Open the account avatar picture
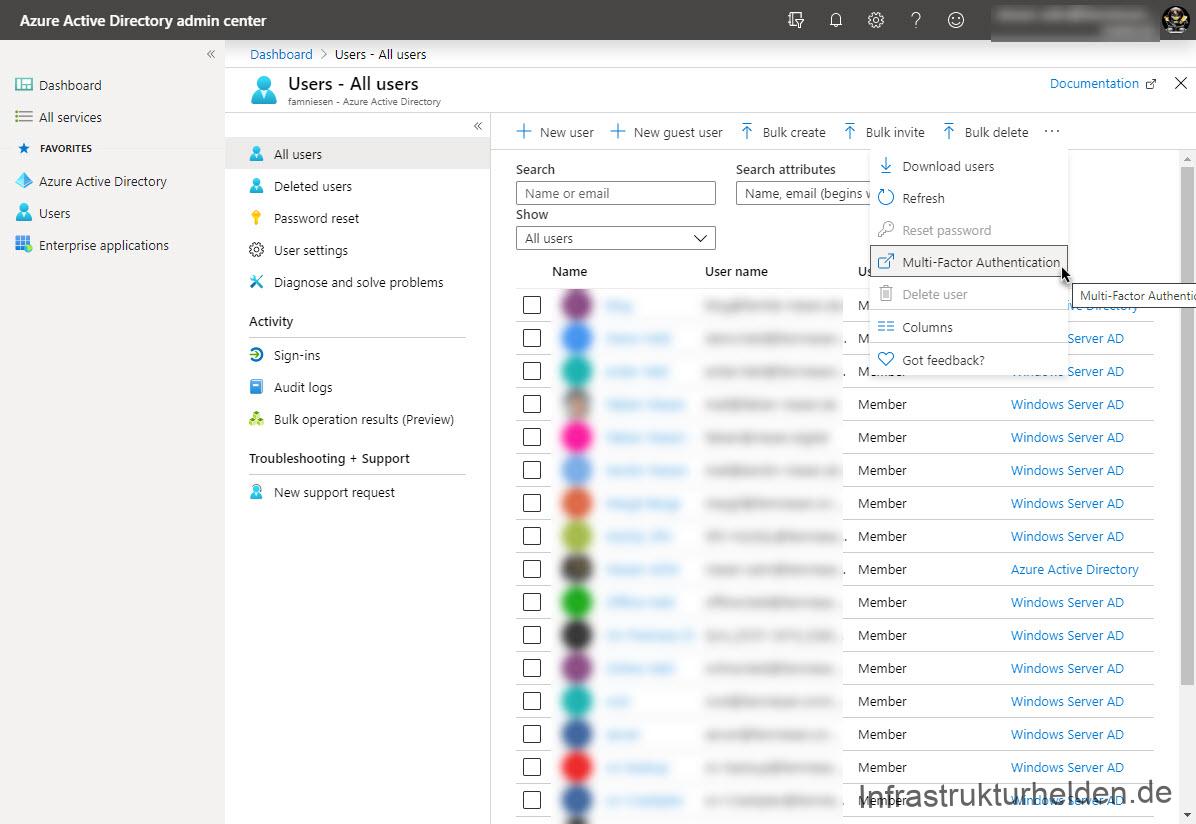The height and width of the screenshot is (824, 1196). 1175,20
